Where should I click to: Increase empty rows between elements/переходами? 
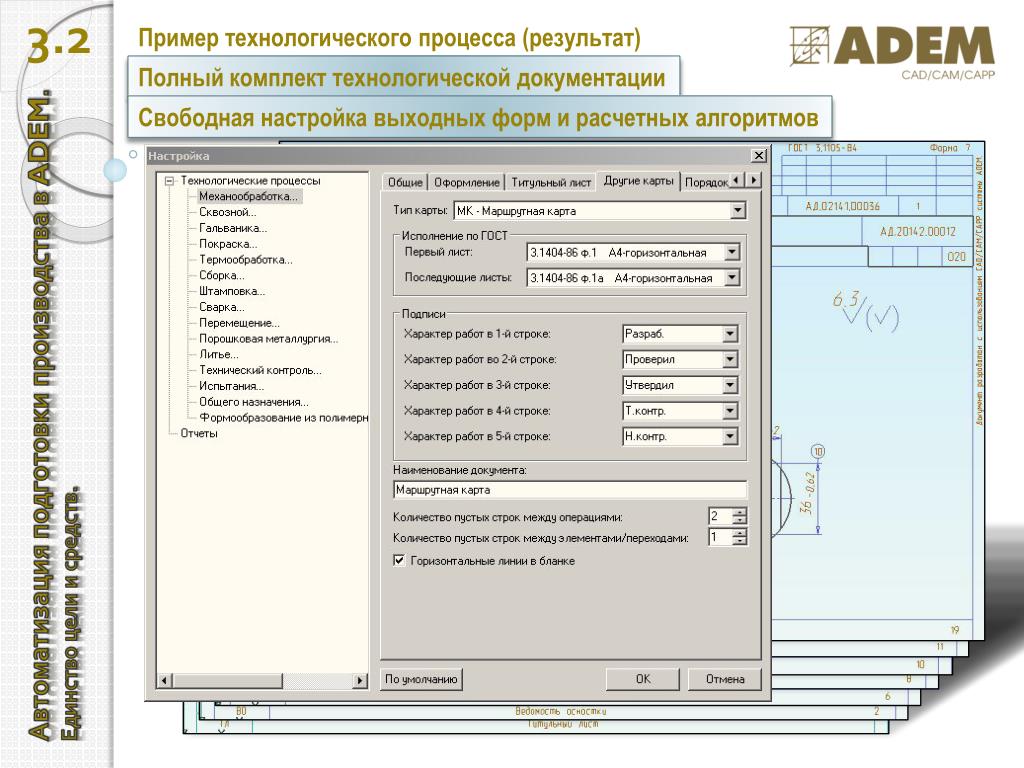click(x=739, y=533)
